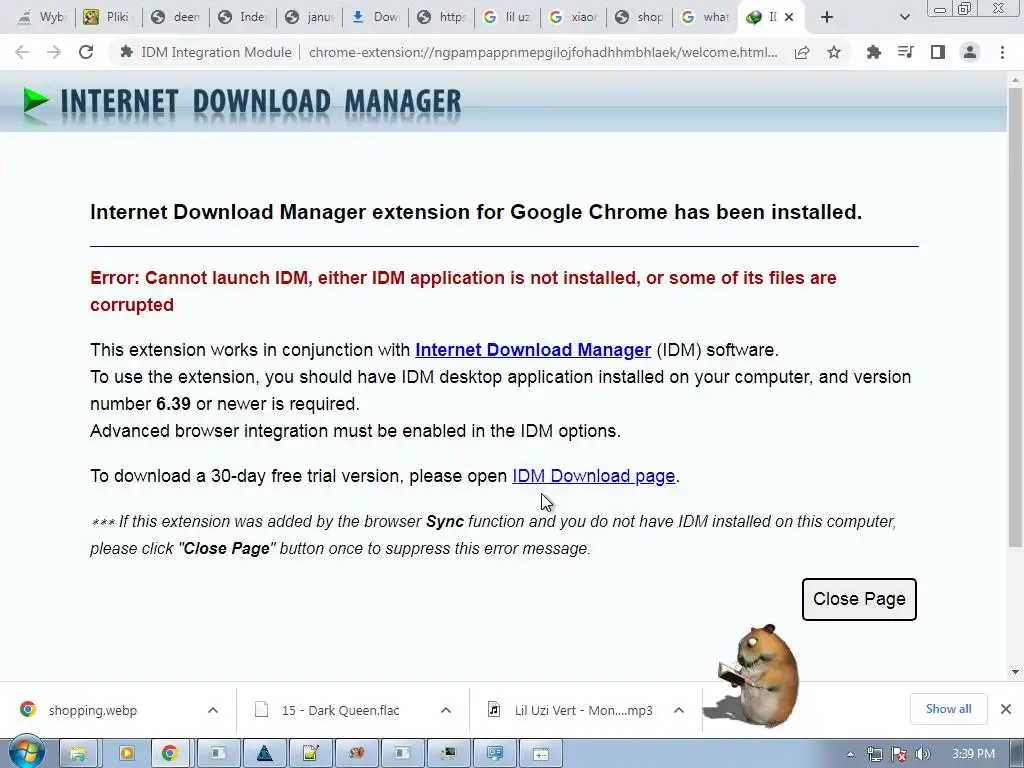Expand the tab search dropdown arrow
1024x768 pixels.
[x=904, y=18]
